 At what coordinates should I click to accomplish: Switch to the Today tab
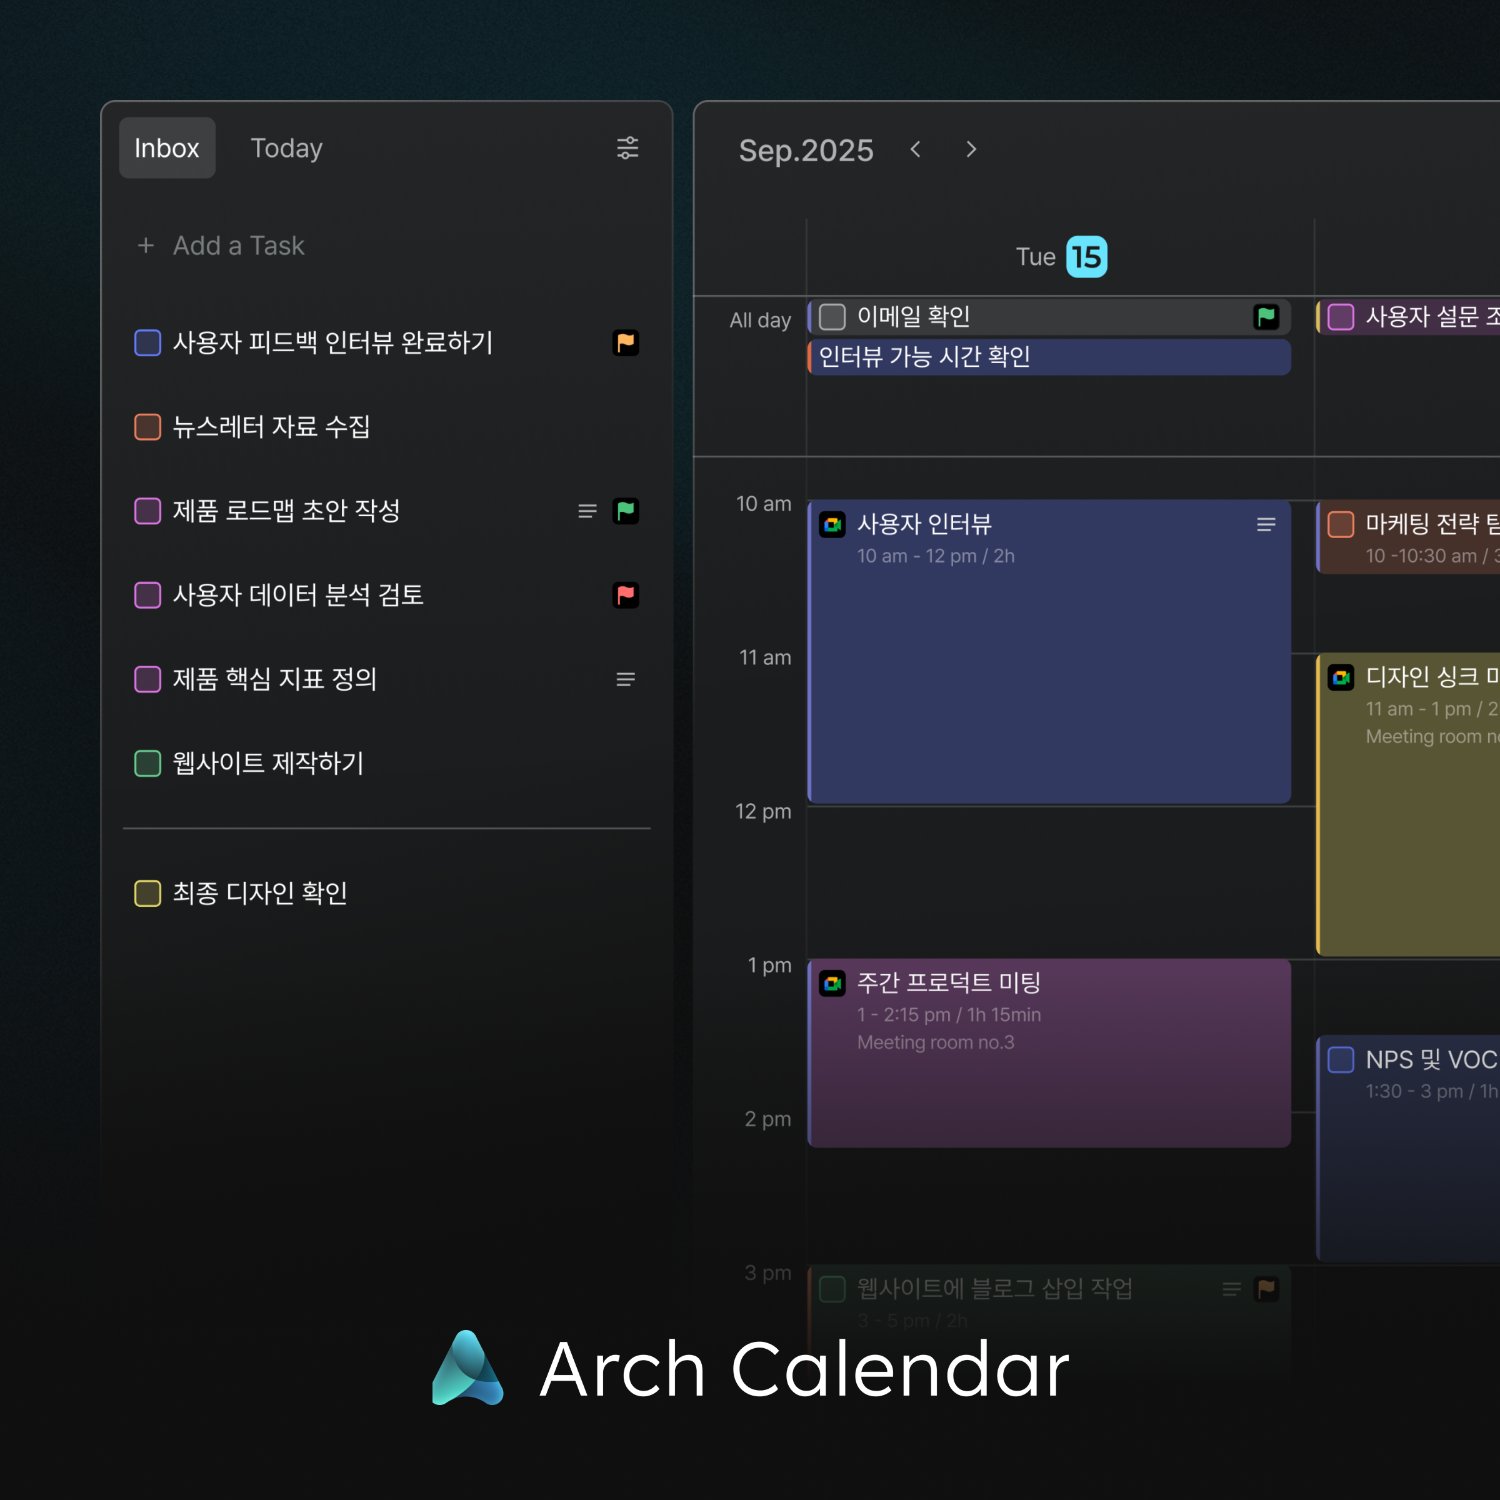pyautogui.click(x=286, y=148)
